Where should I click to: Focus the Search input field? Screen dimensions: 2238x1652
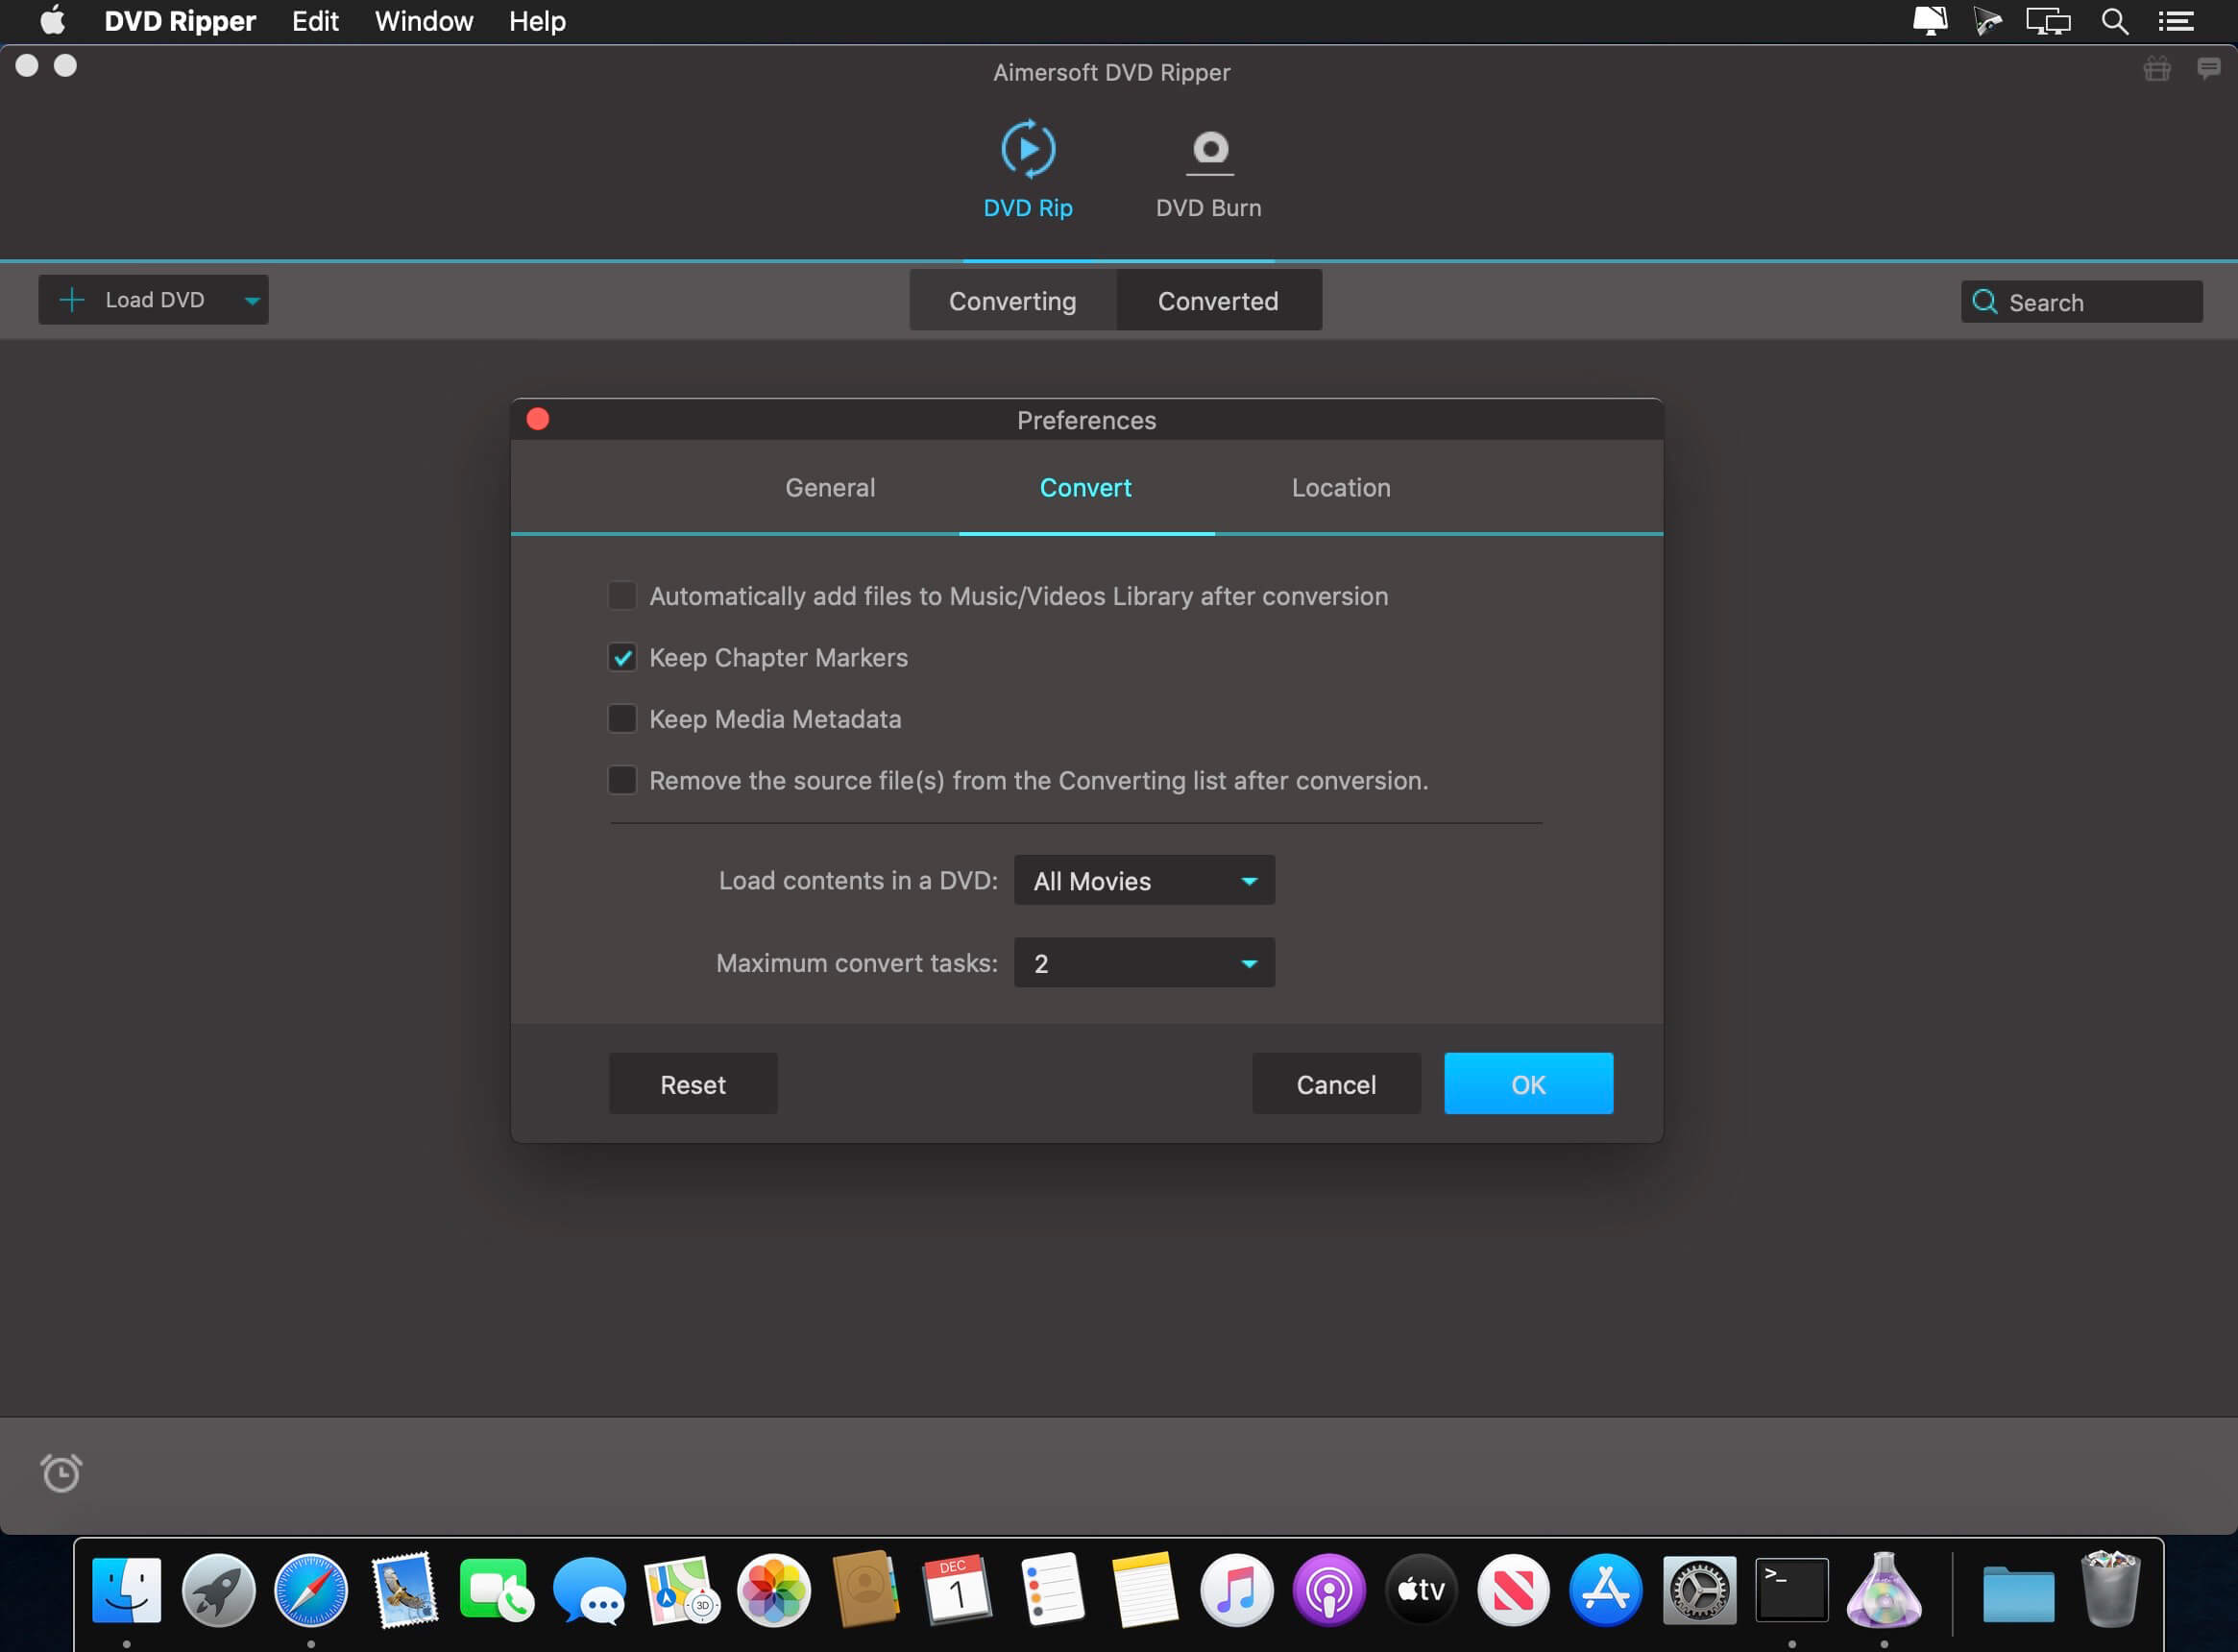click(x=2081, y=302)
